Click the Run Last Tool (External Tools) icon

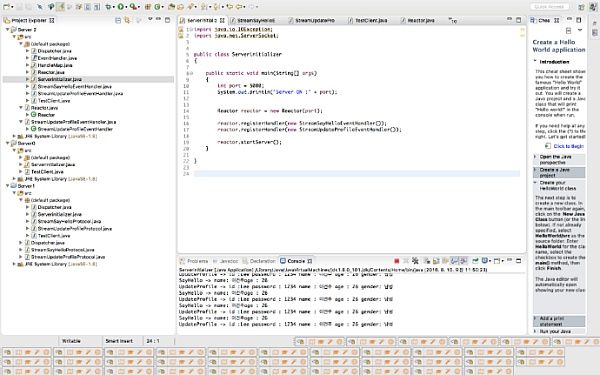pyautogui.click(x=133, y=7)
